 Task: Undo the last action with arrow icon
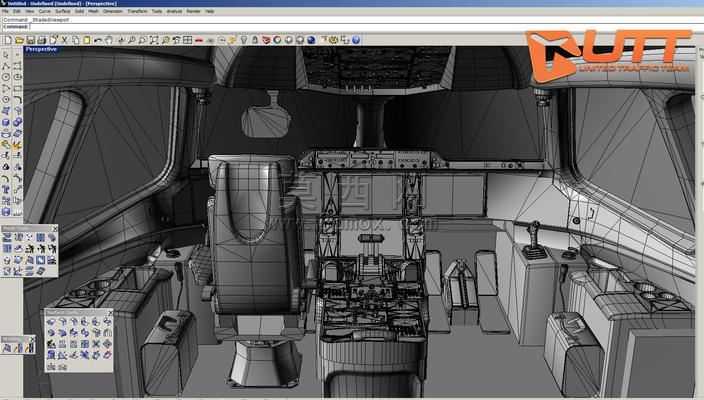pos(98,40)
